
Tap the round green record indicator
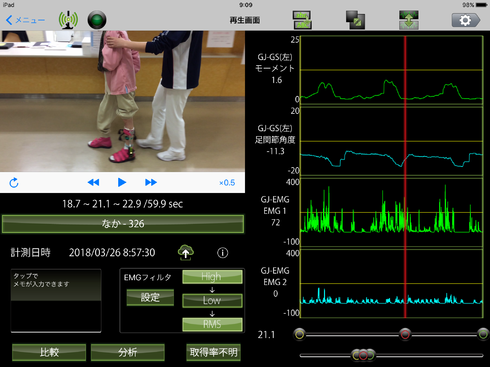[97, 20]
